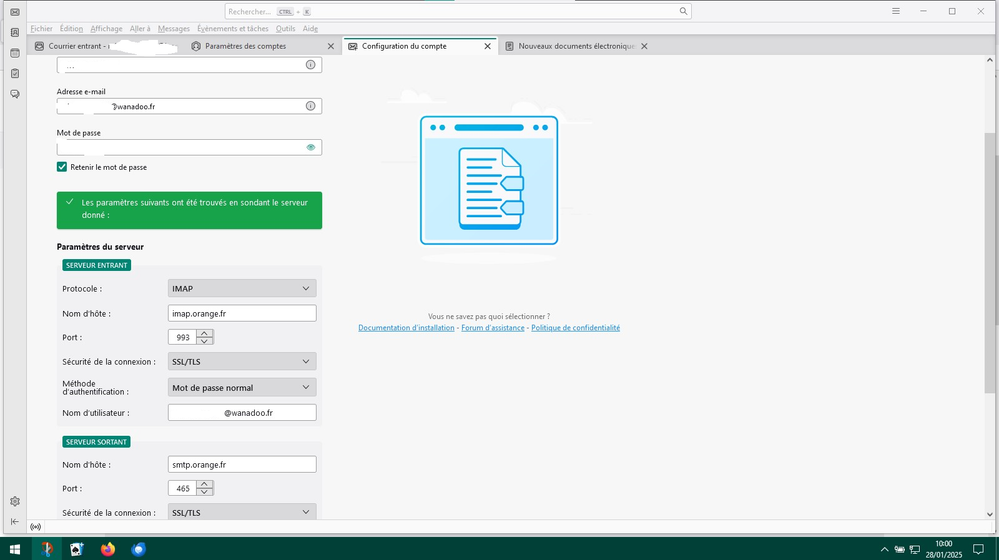Click incoming port number field 993
The image size is (999, 560).
coord(183,337)
